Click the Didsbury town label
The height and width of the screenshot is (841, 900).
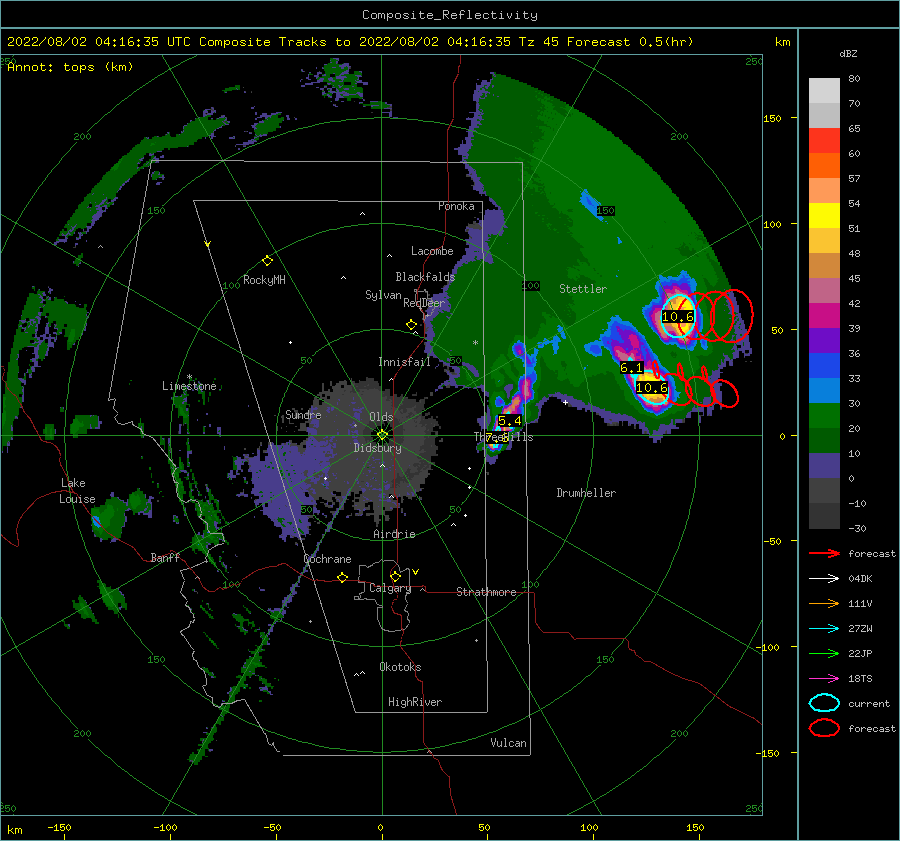point(377,448)
